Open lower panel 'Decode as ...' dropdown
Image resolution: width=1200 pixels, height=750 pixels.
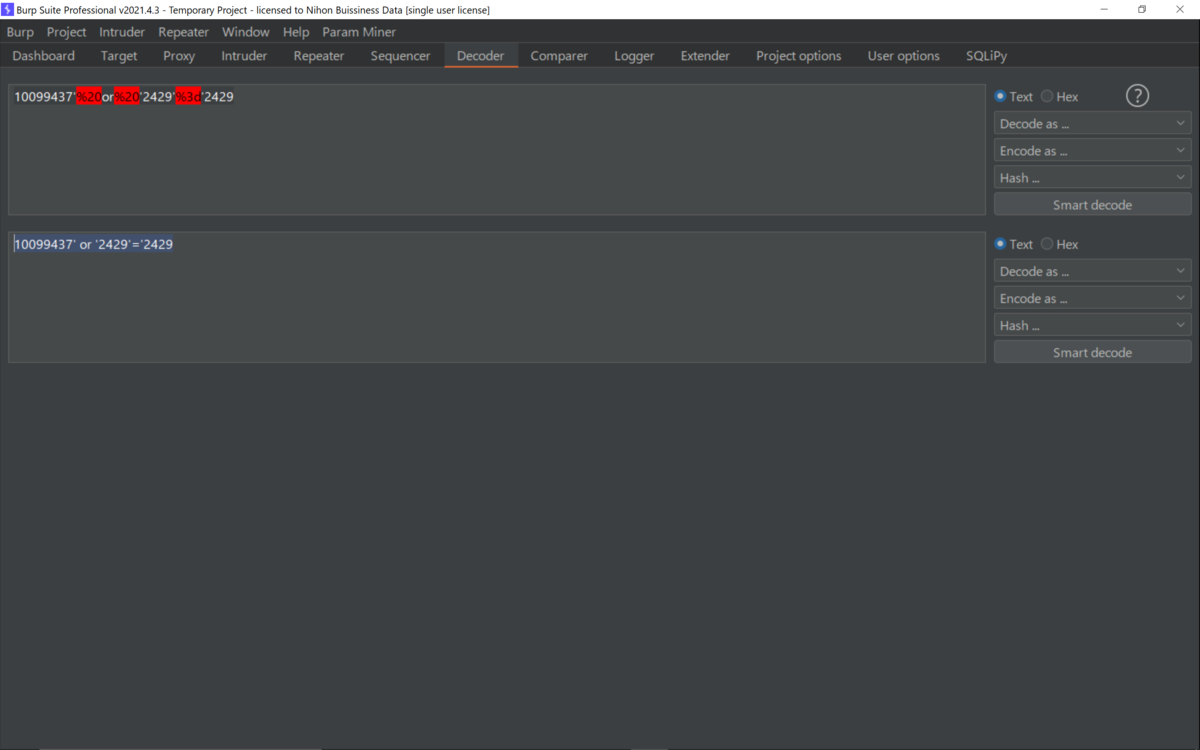1092,271
